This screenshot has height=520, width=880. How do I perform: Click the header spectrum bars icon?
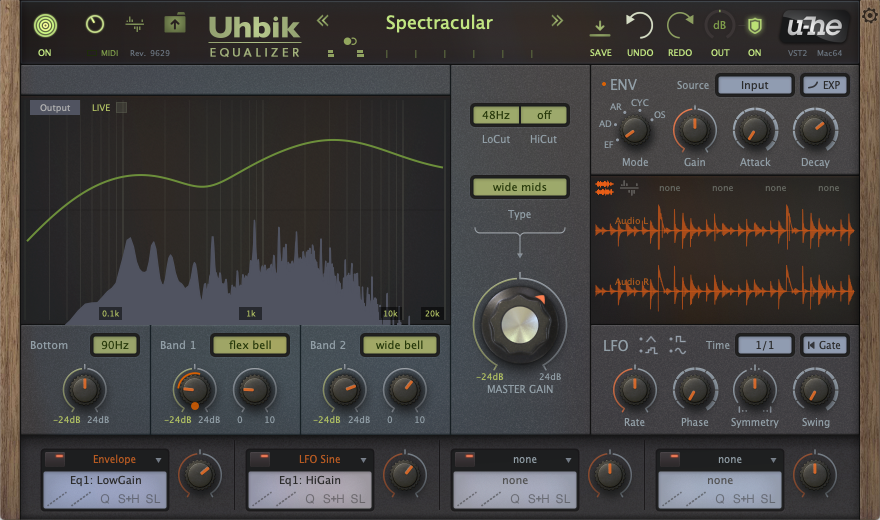pyautogui.click(x=135, y=24)
